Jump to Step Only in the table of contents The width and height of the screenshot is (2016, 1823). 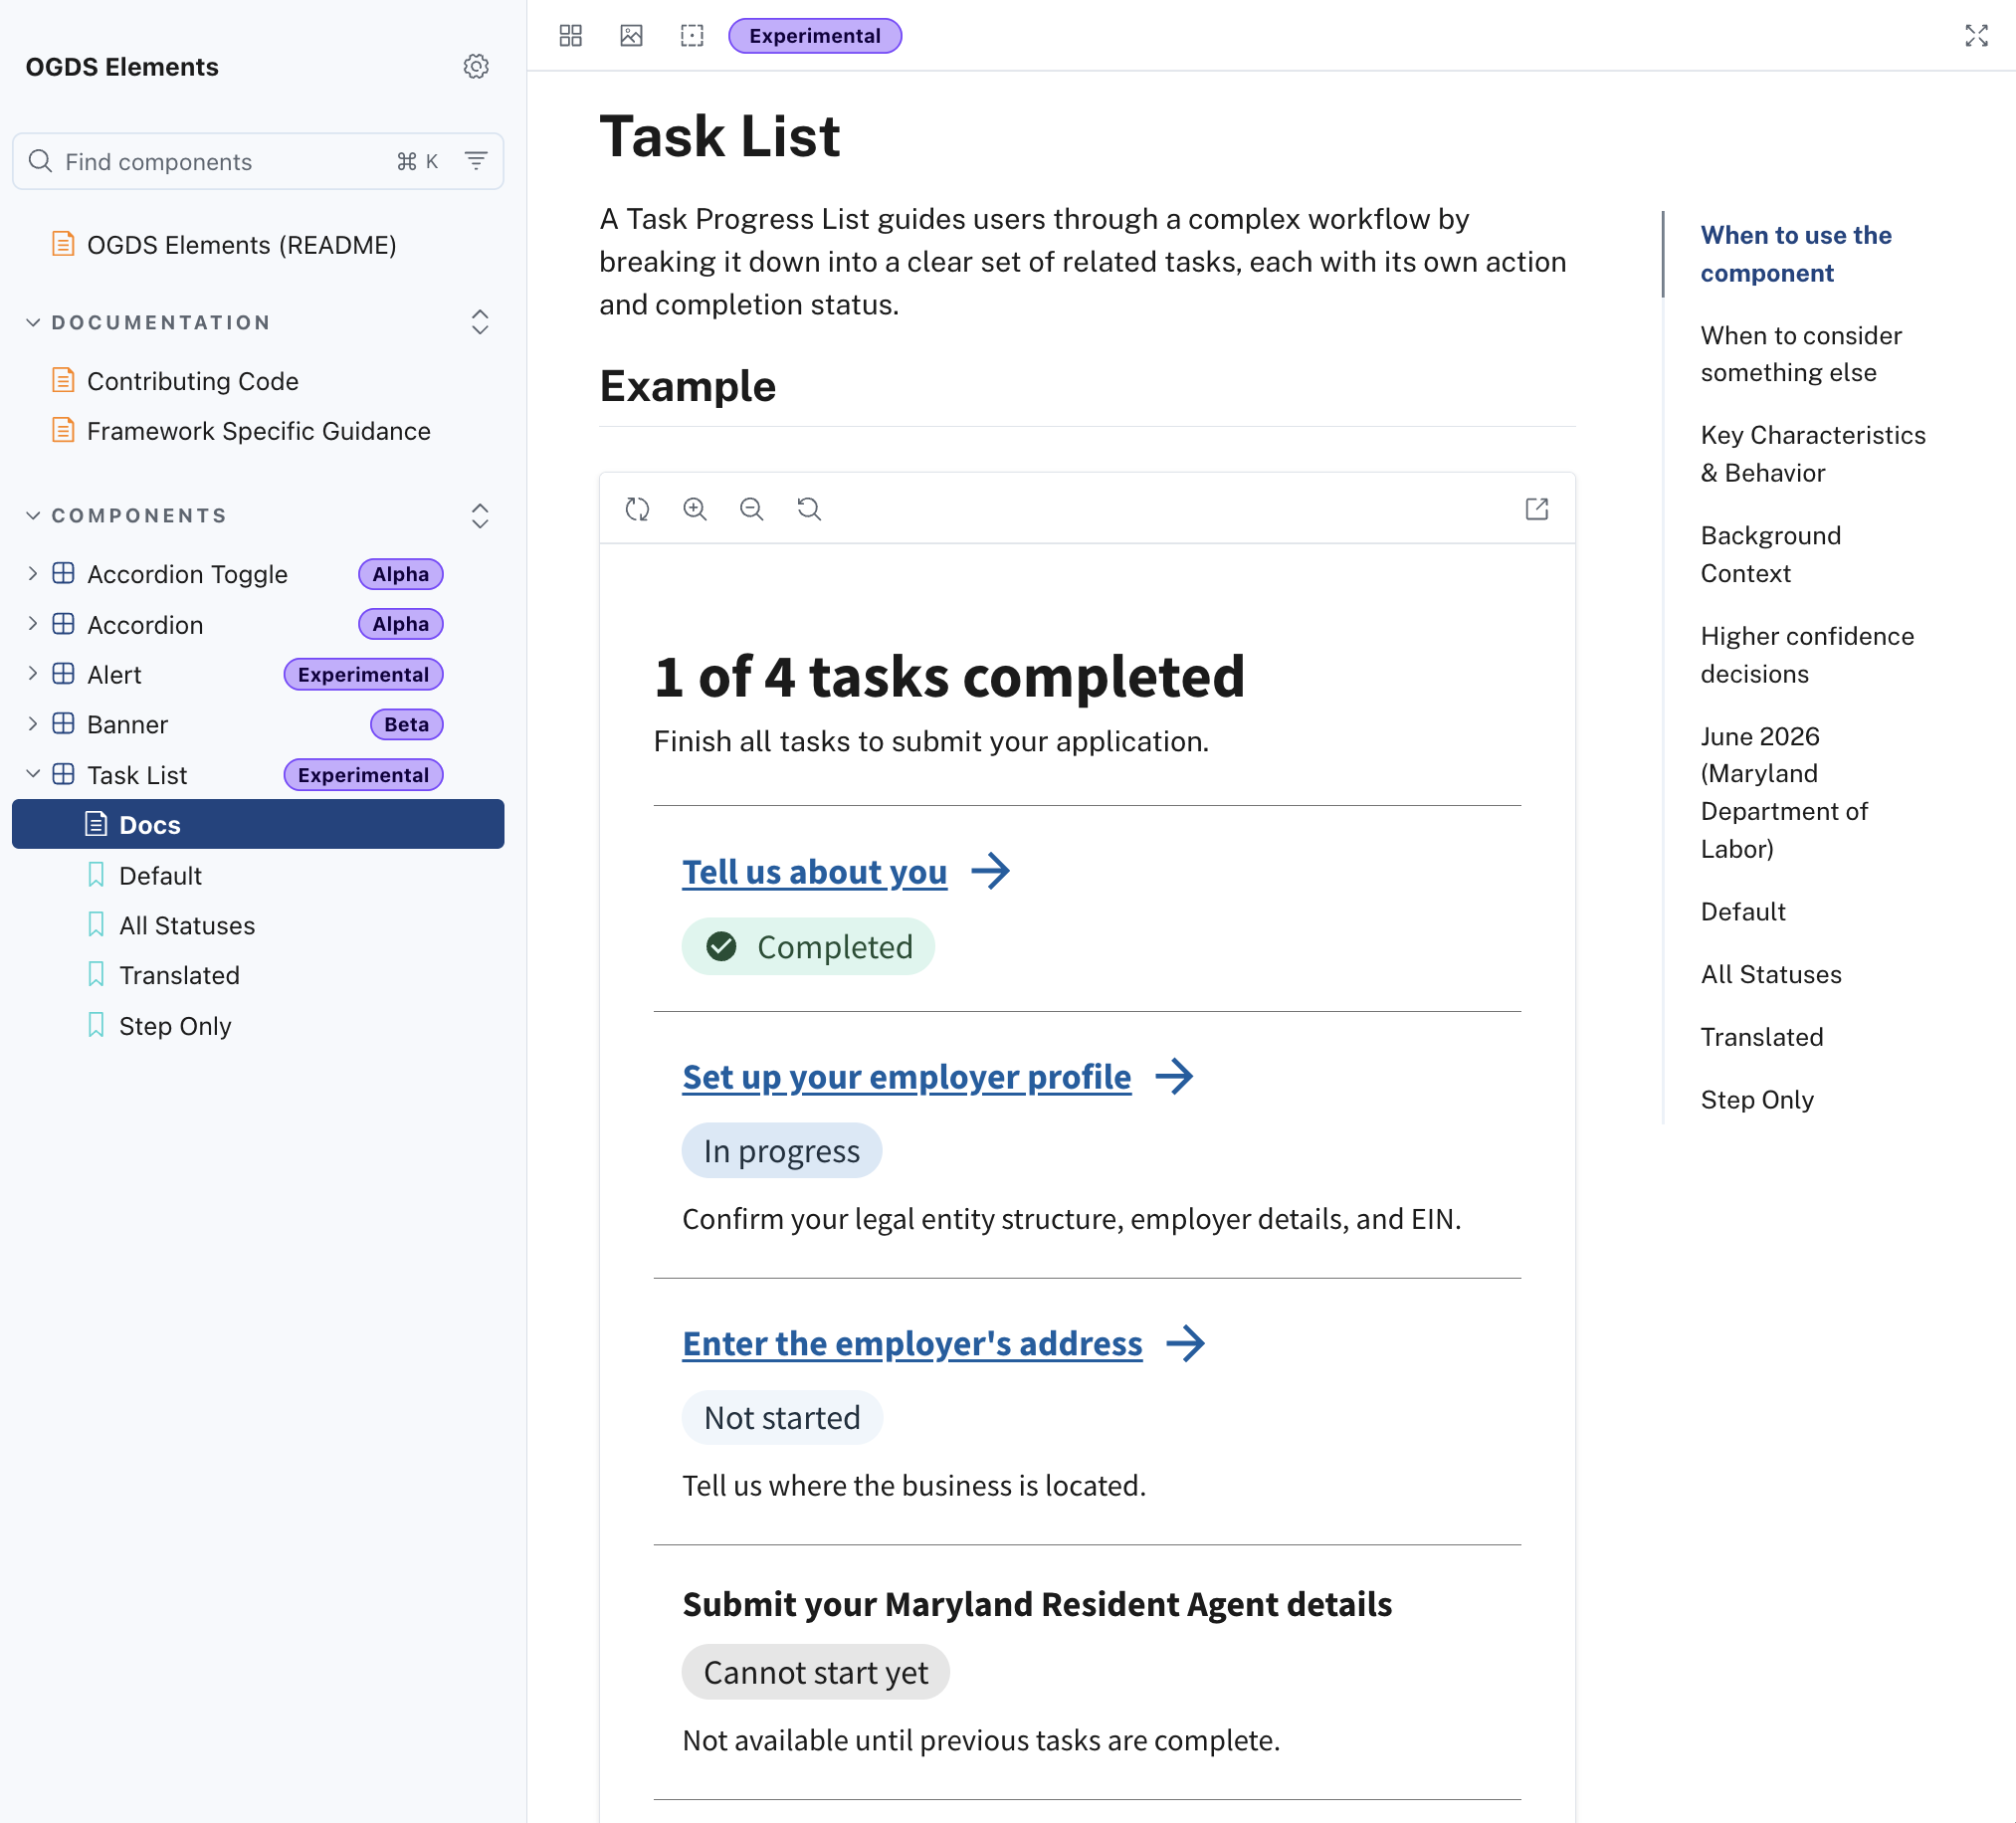click(x=1757, y=1099)
